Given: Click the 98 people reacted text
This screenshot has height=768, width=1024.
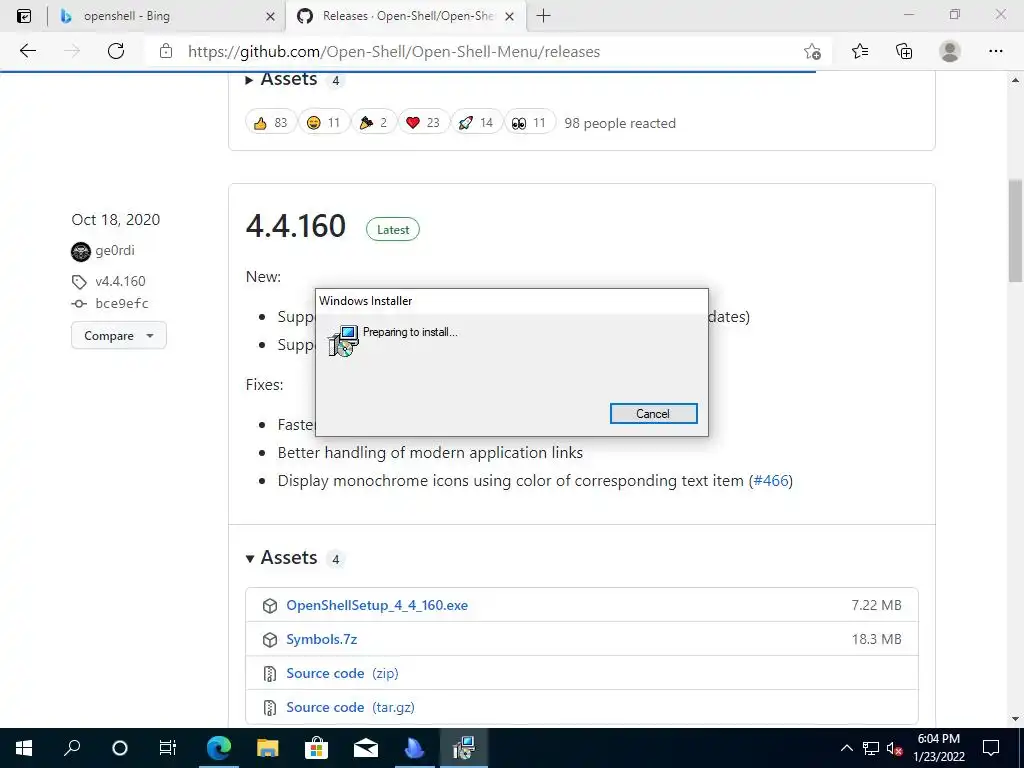Looking at the screenshot, I should (x=620, y=123).
